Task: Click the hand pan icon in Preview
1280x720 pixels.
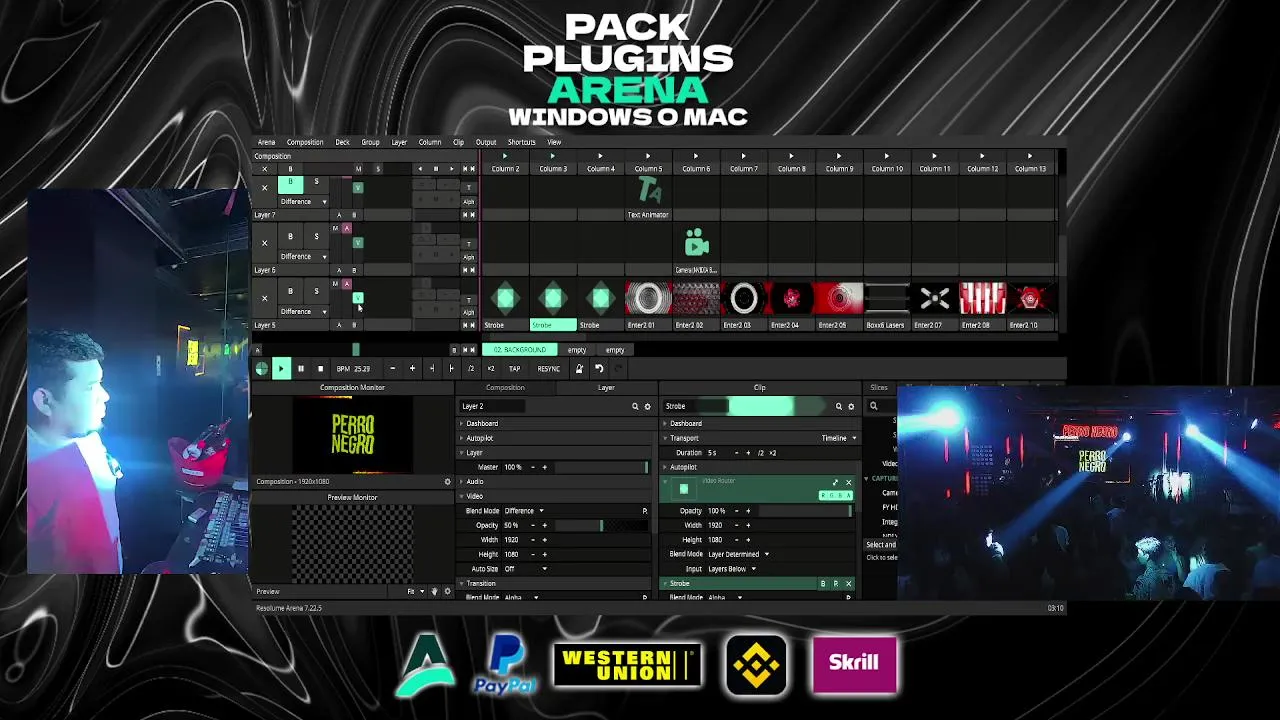Action: [434, 592]
